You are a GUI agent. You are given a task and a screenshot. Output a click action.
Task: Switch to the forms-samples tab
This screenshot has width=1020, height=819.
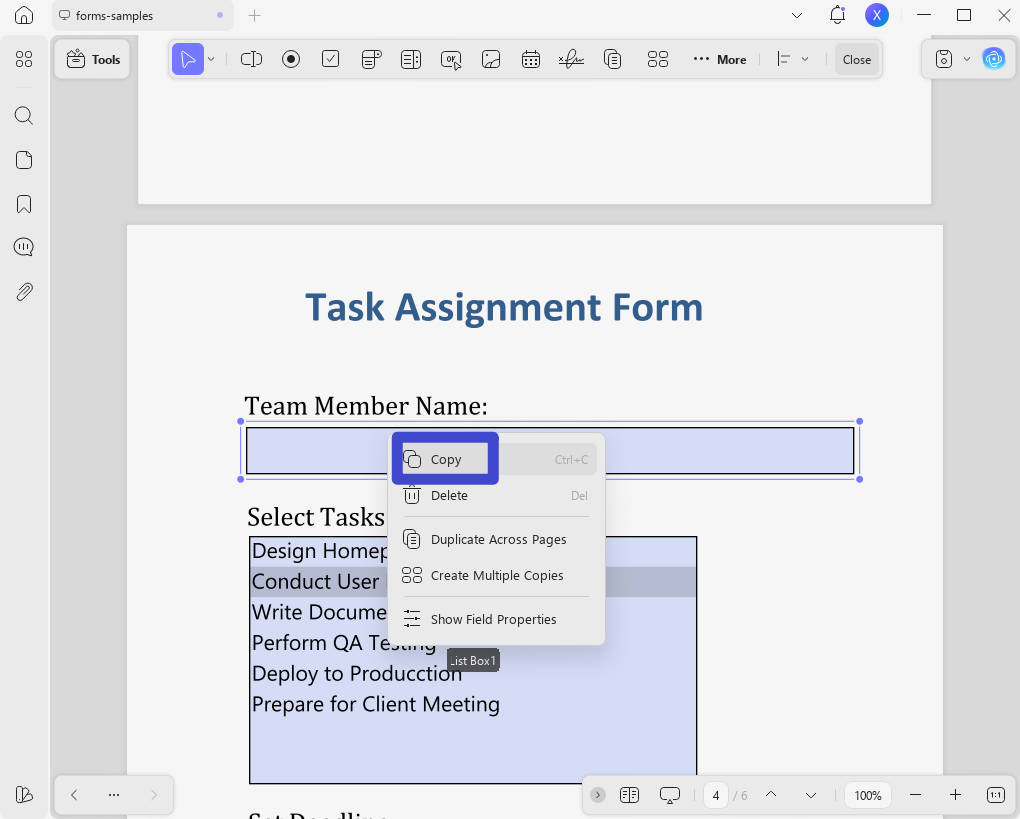coord(142,15)
